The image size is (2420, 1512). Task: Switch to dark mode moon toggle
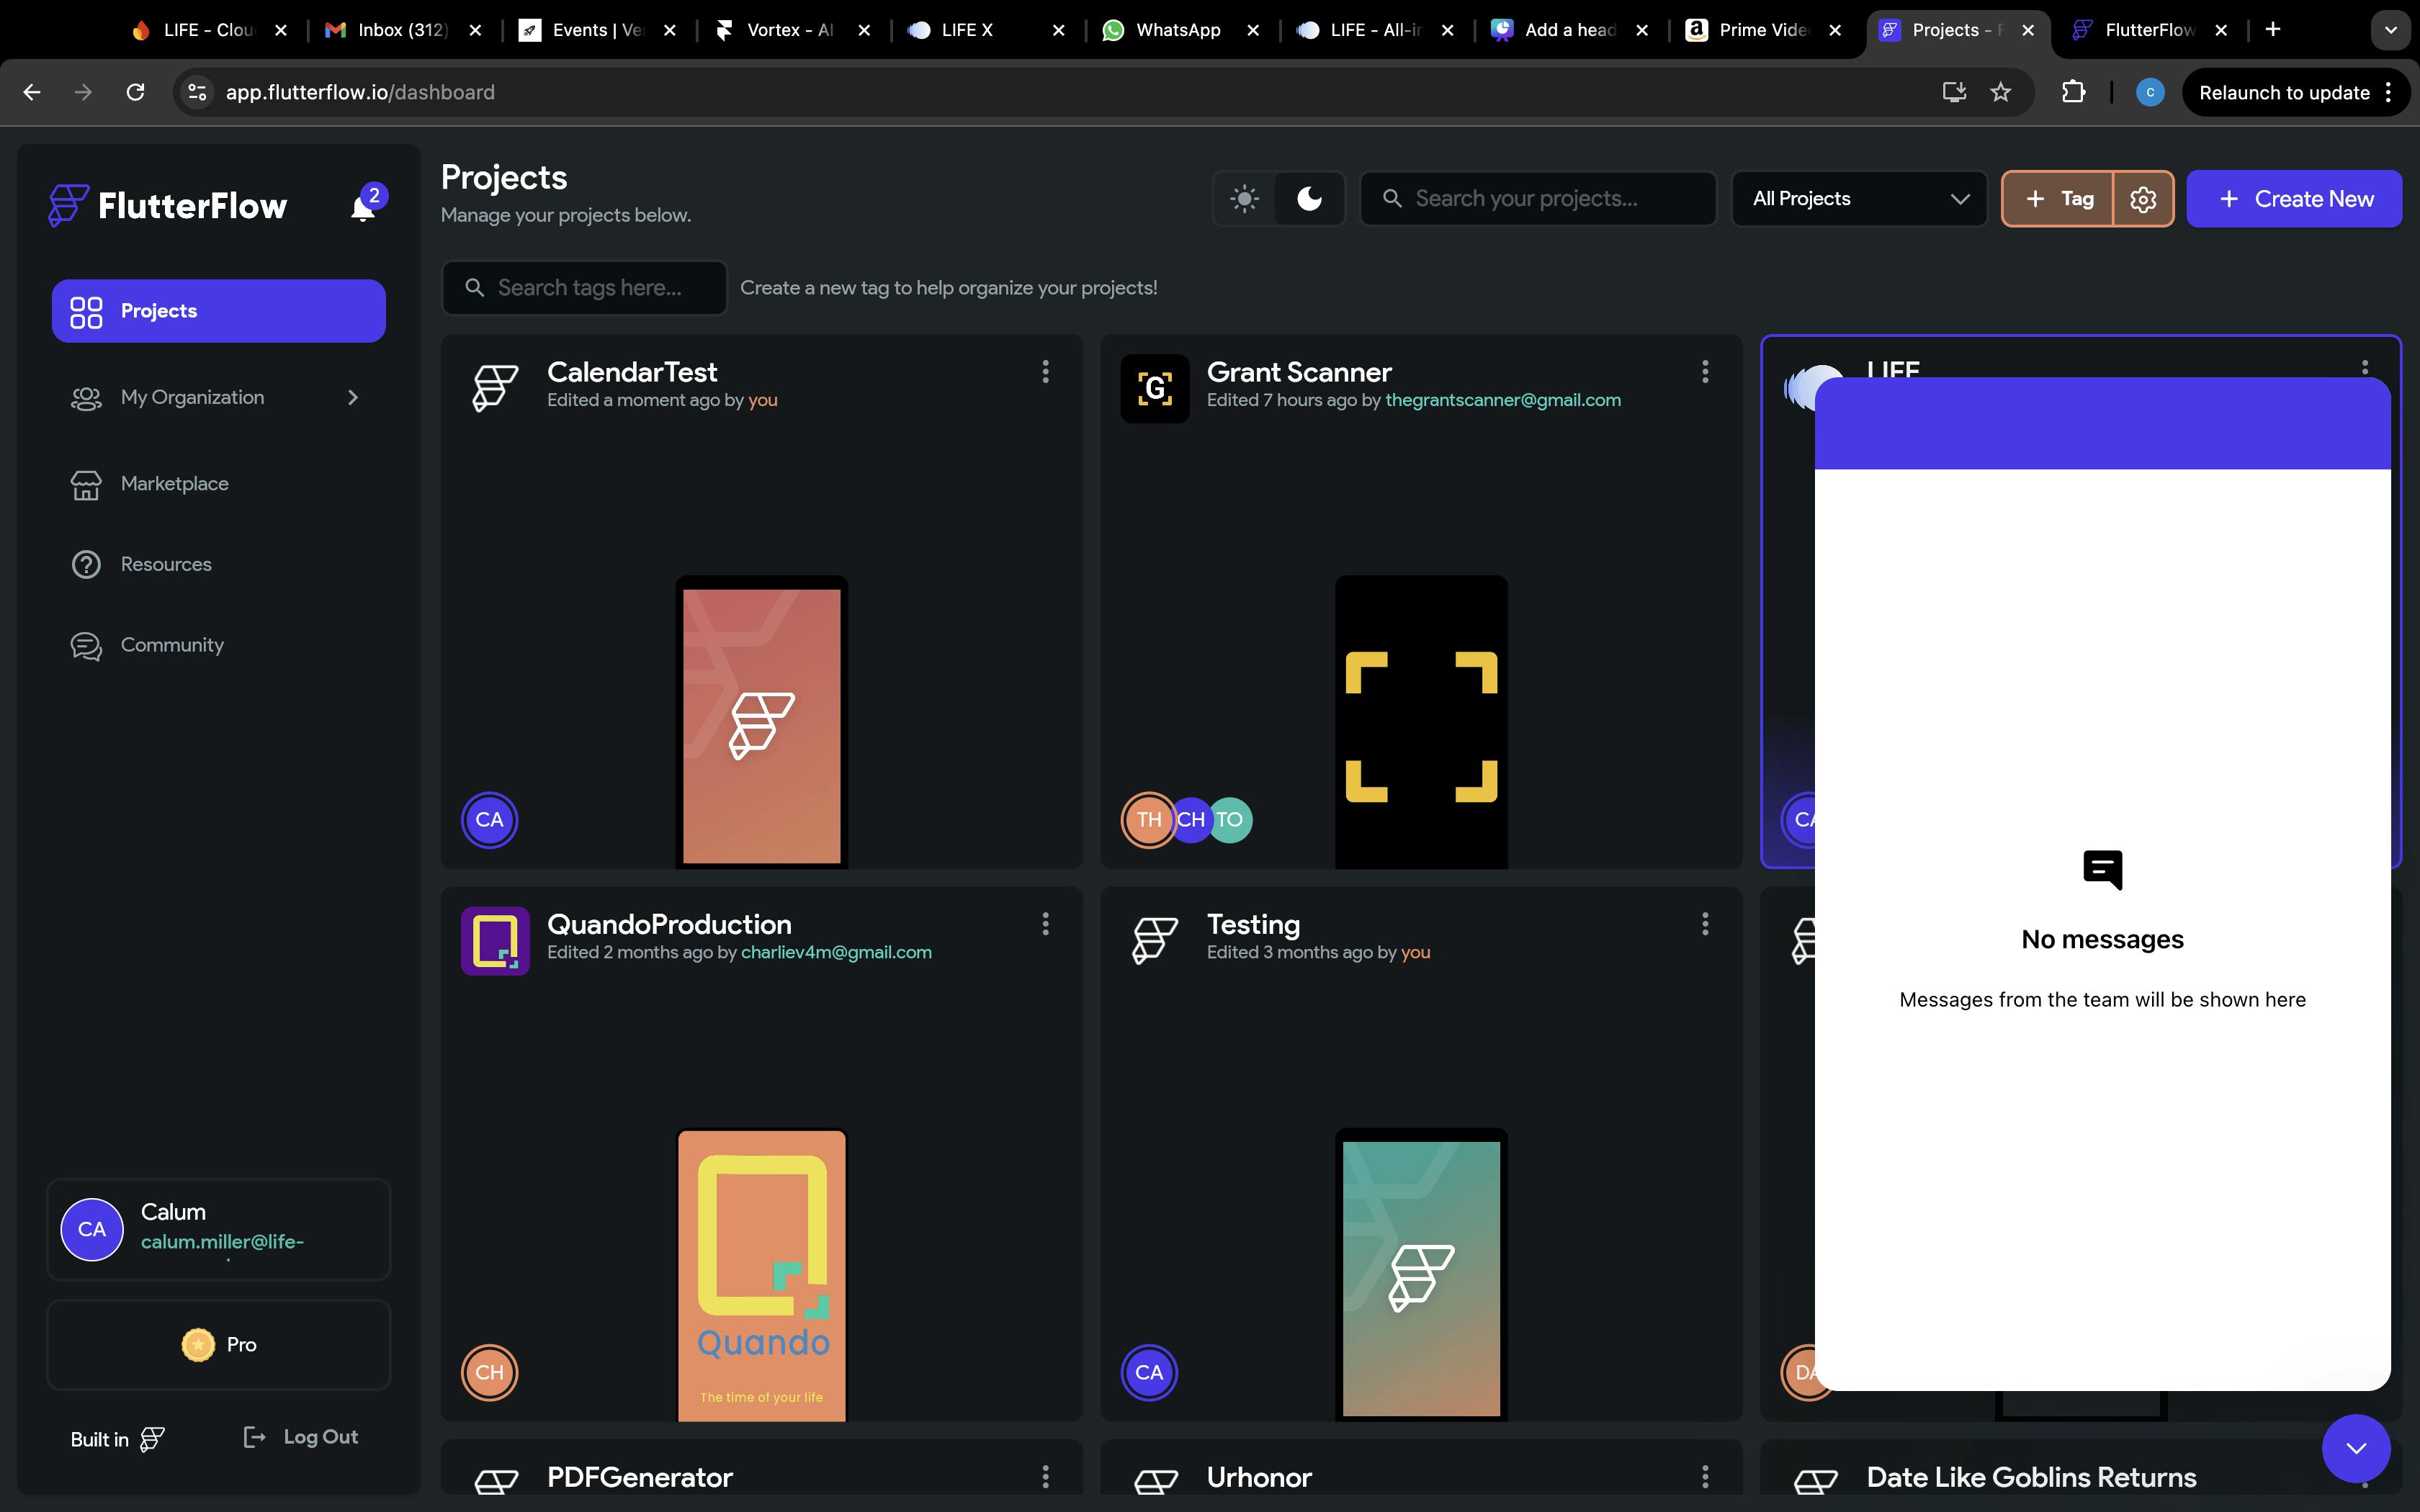[x=1309, y=199]
